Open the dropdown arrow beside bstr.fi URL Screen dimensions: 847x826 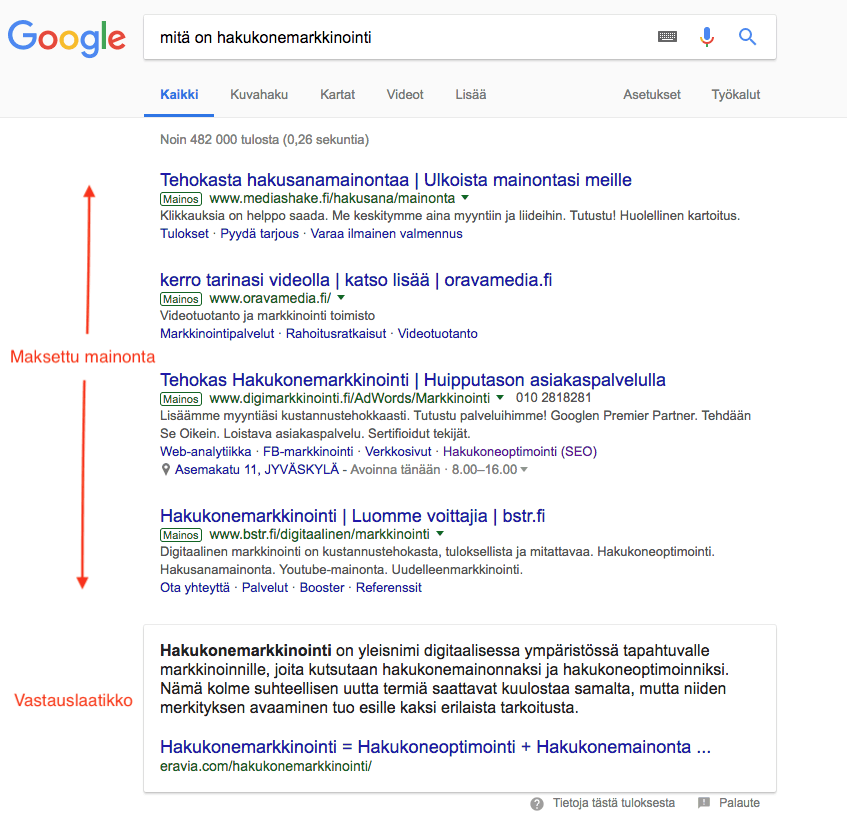(440, 533)
